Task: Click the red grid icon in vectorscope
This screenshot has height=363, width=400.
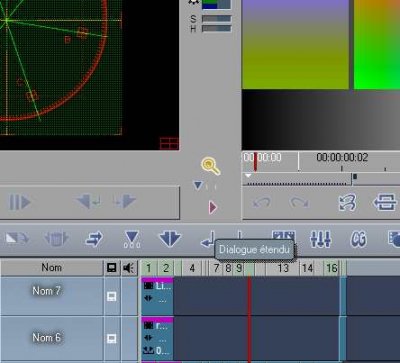Action: point(169,143)
